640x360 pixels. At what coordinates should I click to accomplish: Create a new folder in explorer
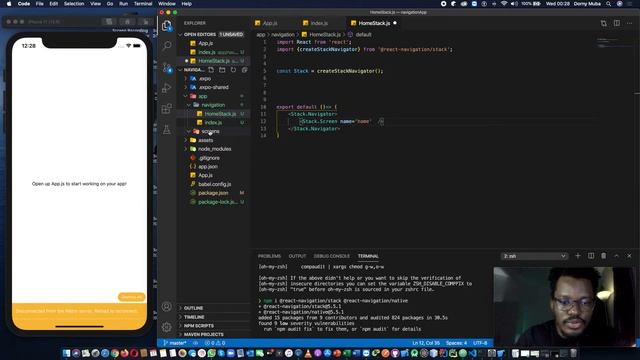[222, 70]
